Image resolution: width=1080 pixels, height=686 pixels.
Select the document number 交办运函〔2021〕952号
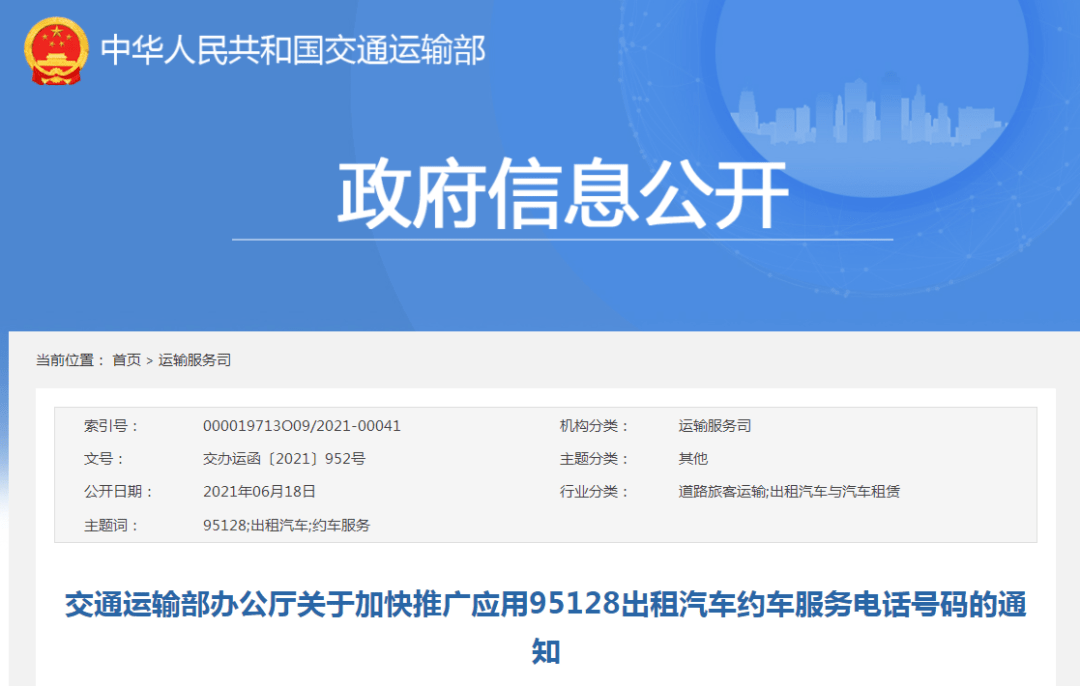[284, 459]
